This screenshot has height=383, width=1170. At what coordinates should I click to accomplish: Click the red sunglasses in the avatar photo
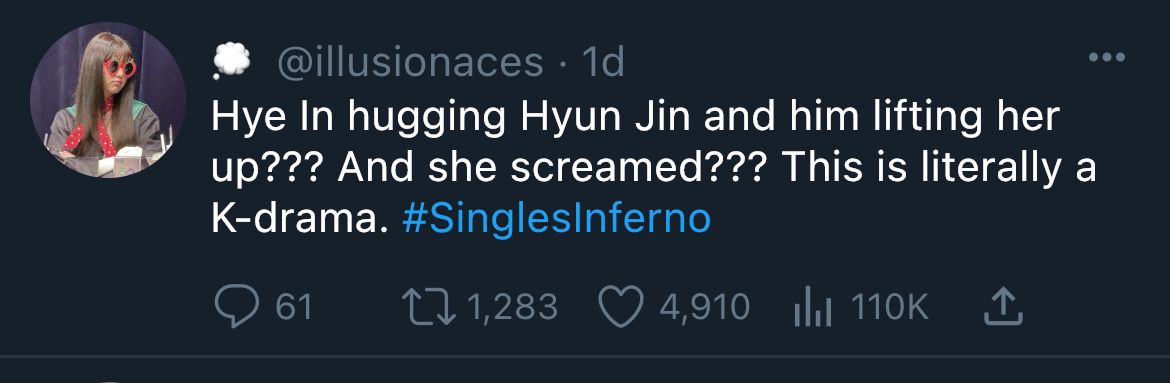pyautogui.click(x=119, y=67)
